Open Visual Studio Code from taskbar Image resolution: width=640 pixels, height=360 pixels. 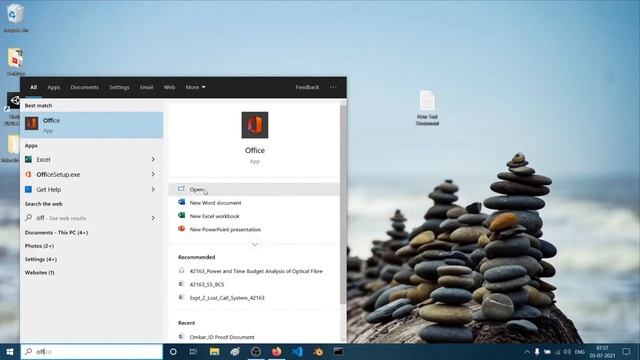click(297, 351)
